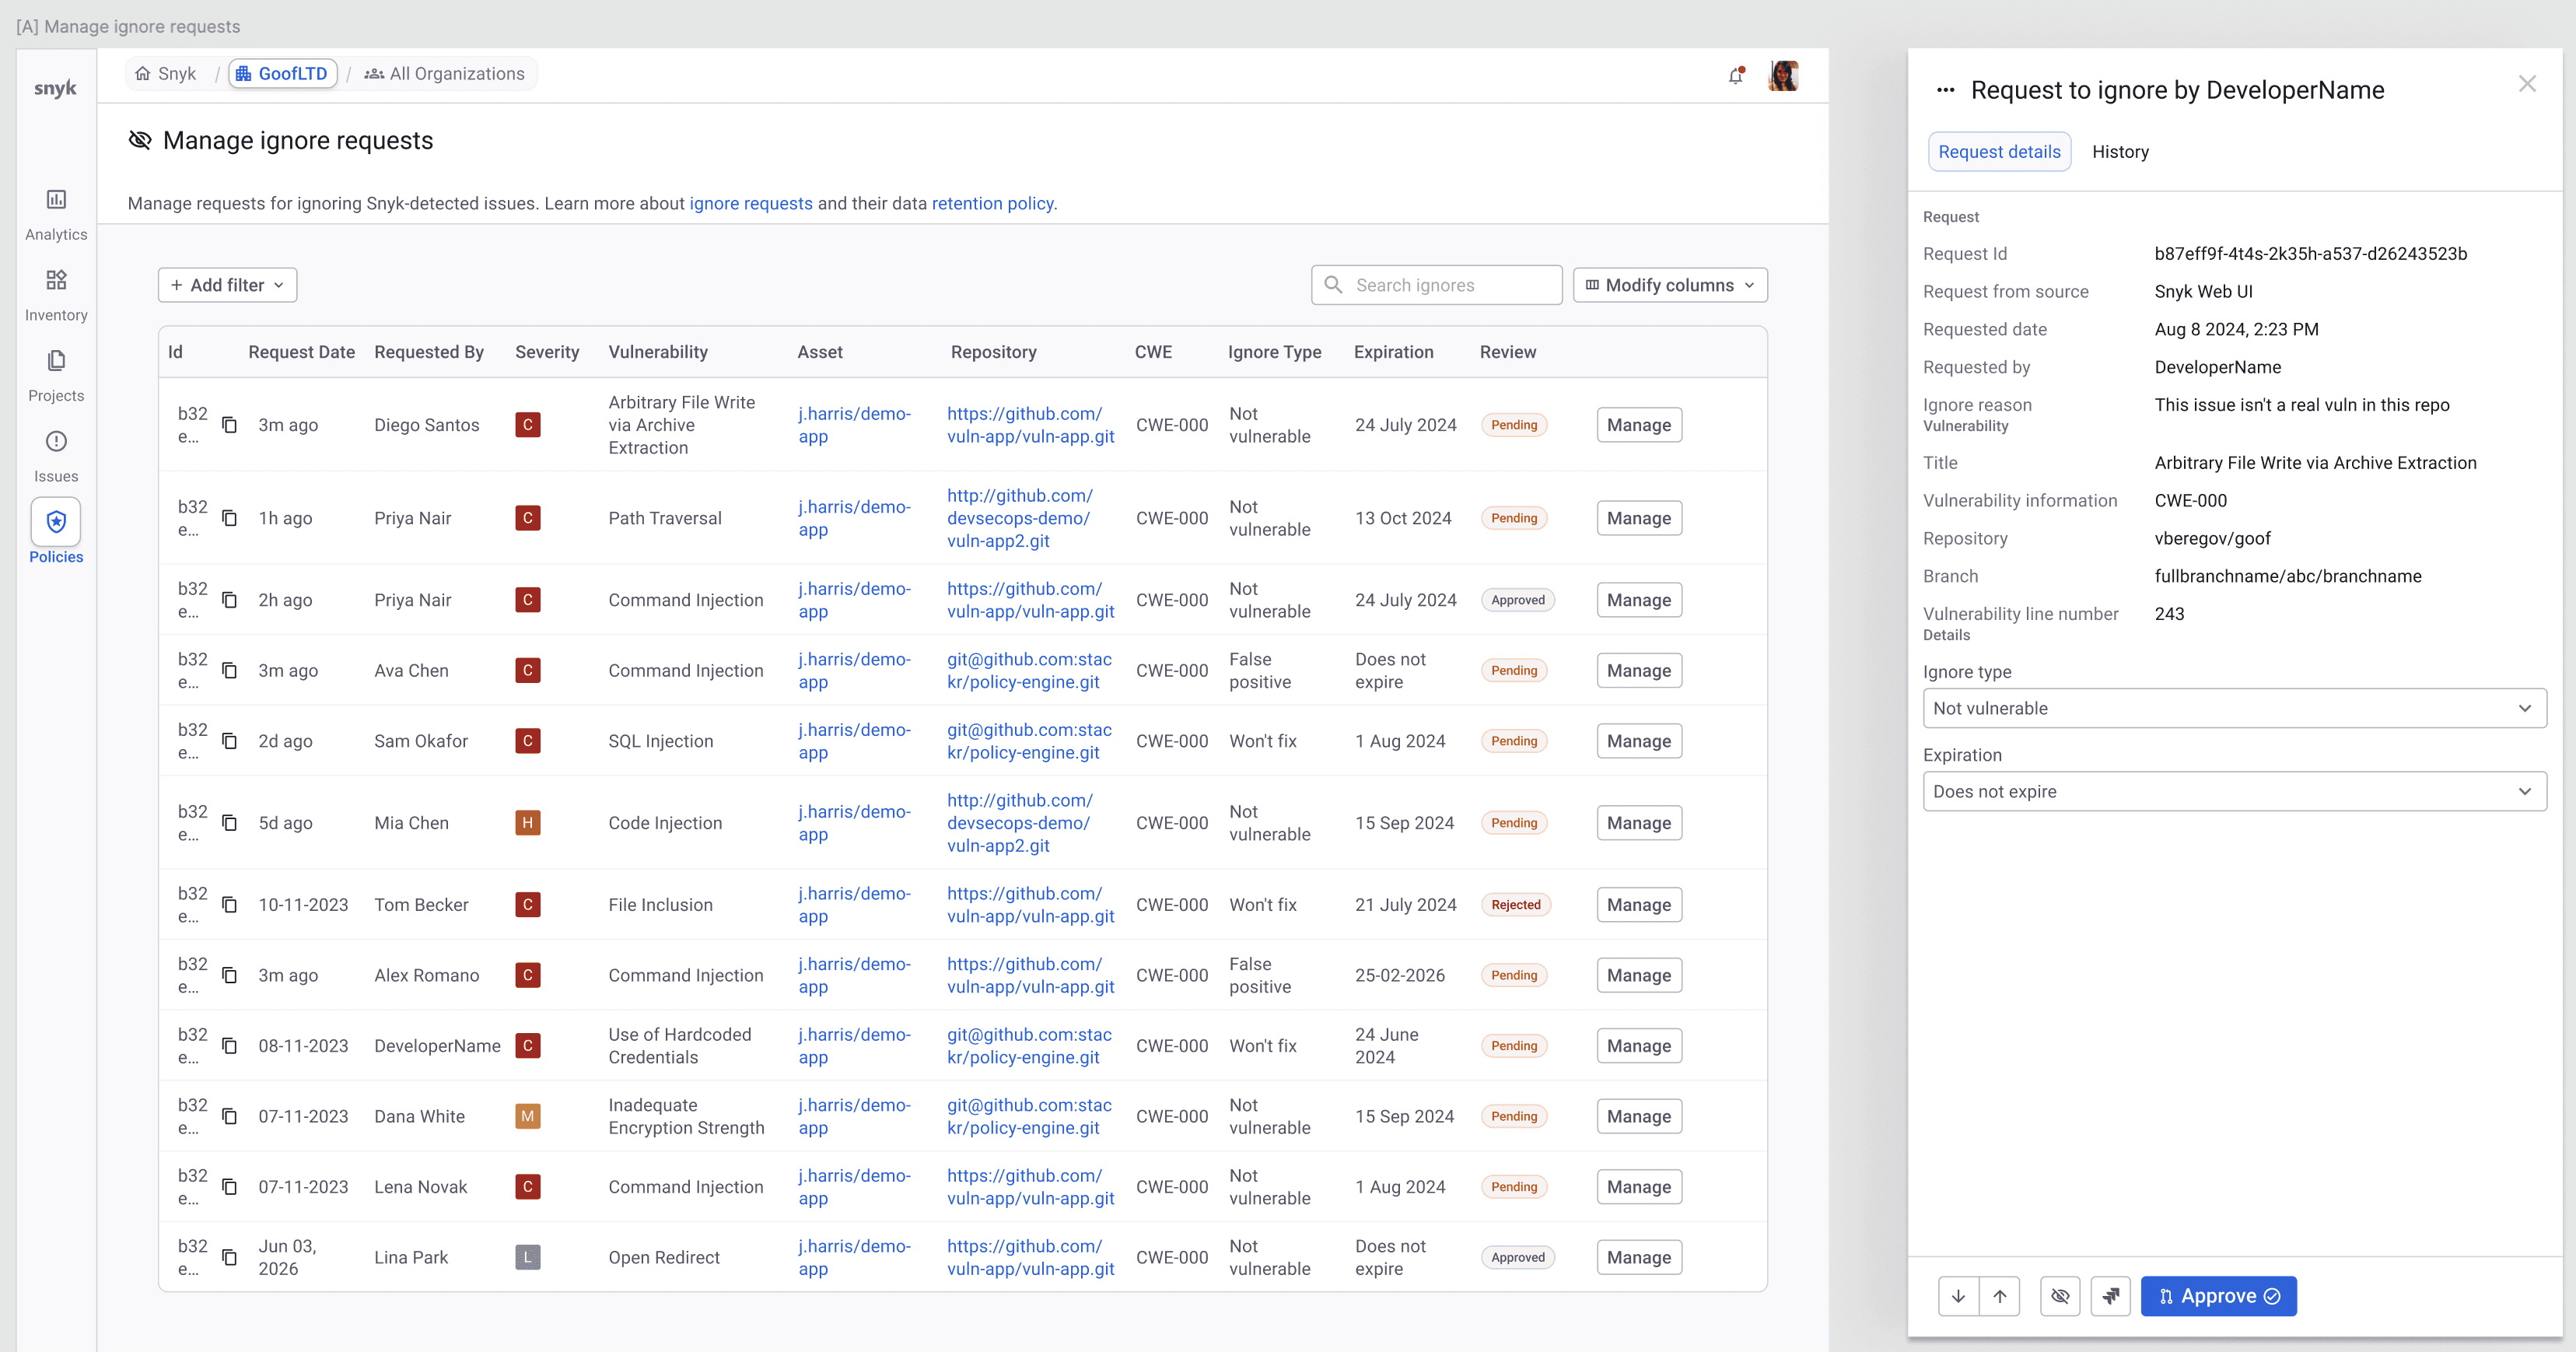This screenshot has height=1352, width=2576.
Task: Open Analytics in the sidebar
Action: click(x=56, y=214)
